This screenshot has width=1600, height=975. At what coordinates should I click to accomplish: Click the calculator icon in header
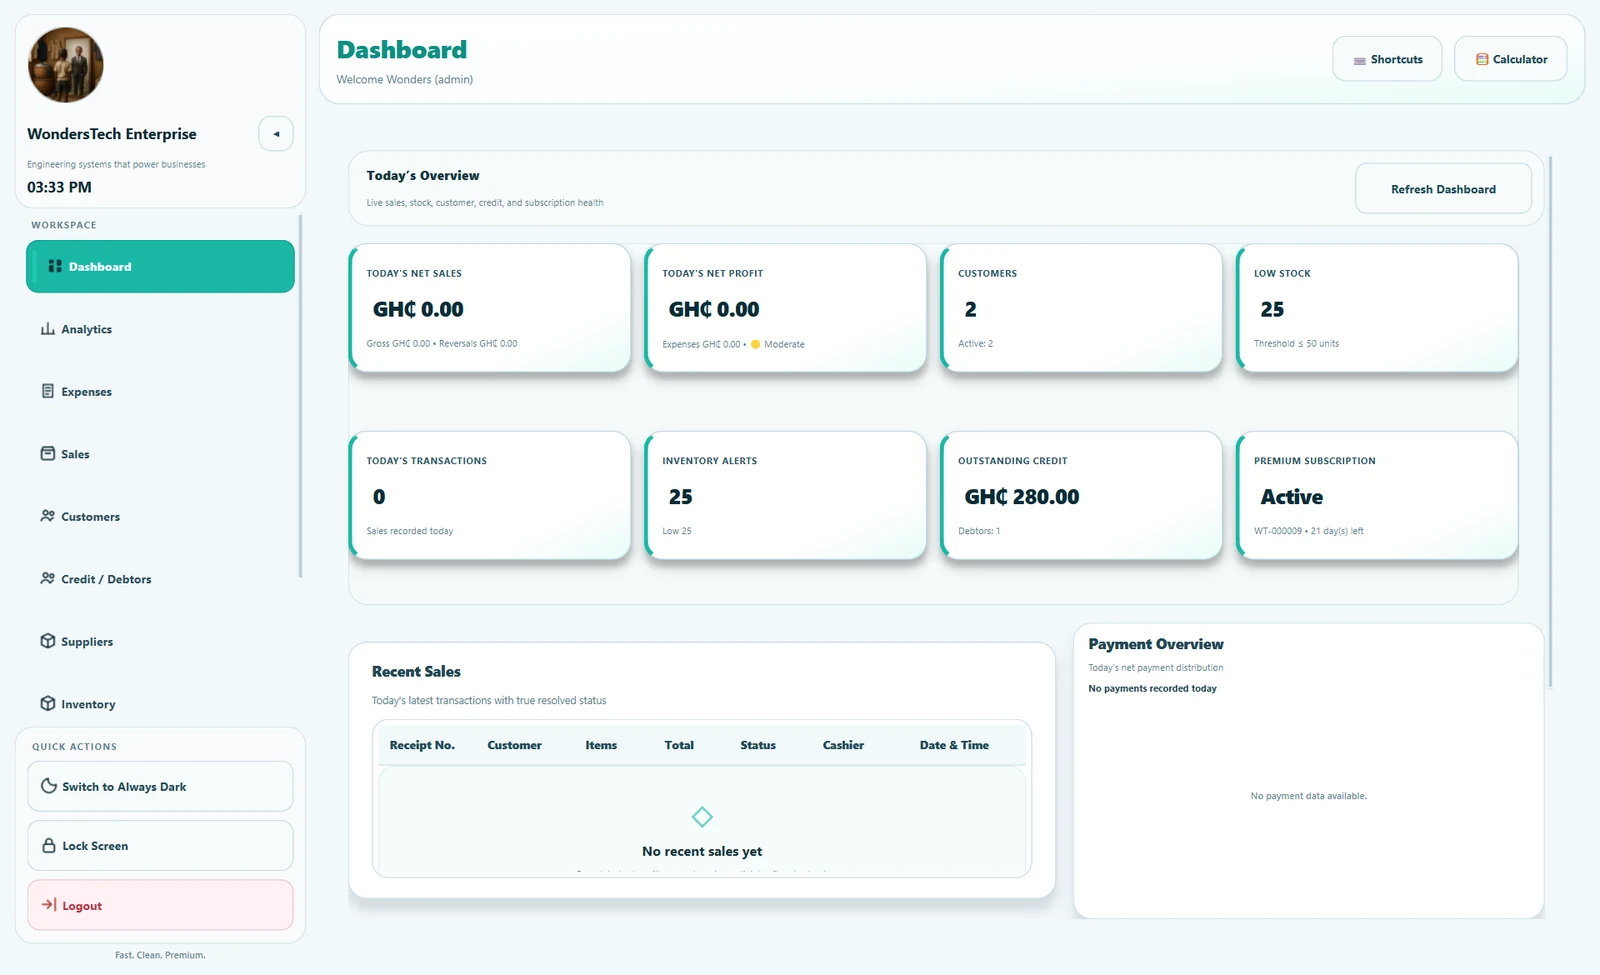(1482, 59)
